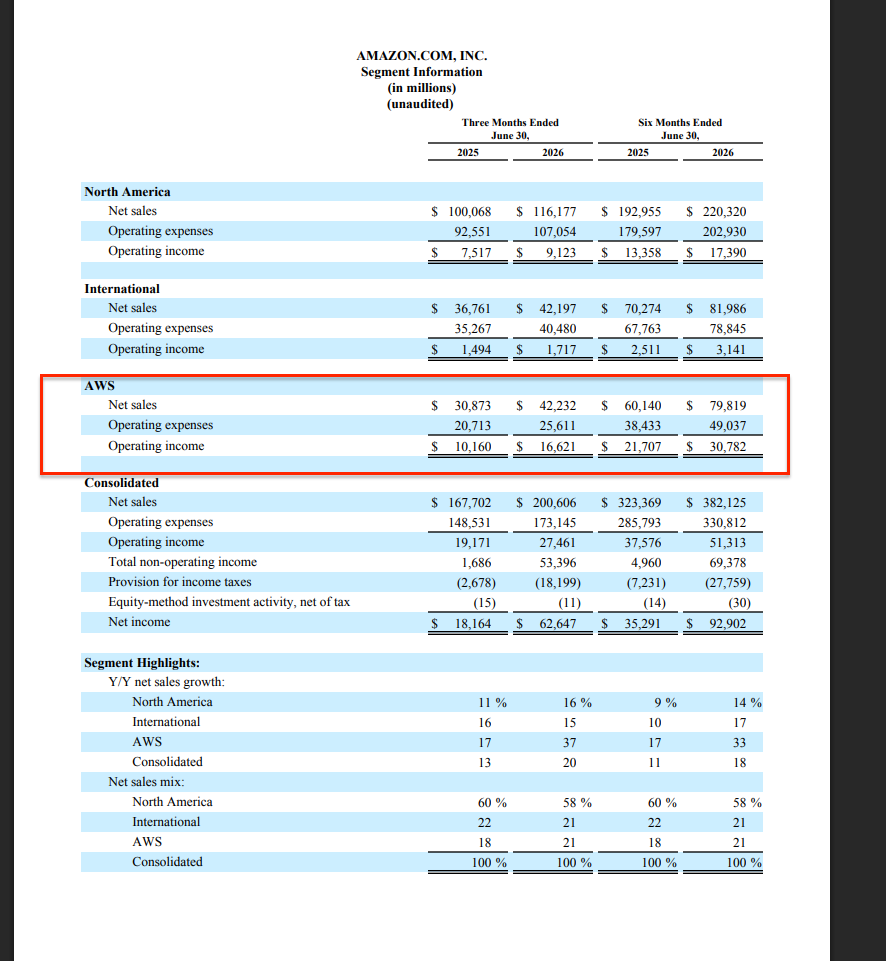Screen dimensions: 886x961
Task: Select AWS operating expenses 20,713
Action: coord(472,425)
